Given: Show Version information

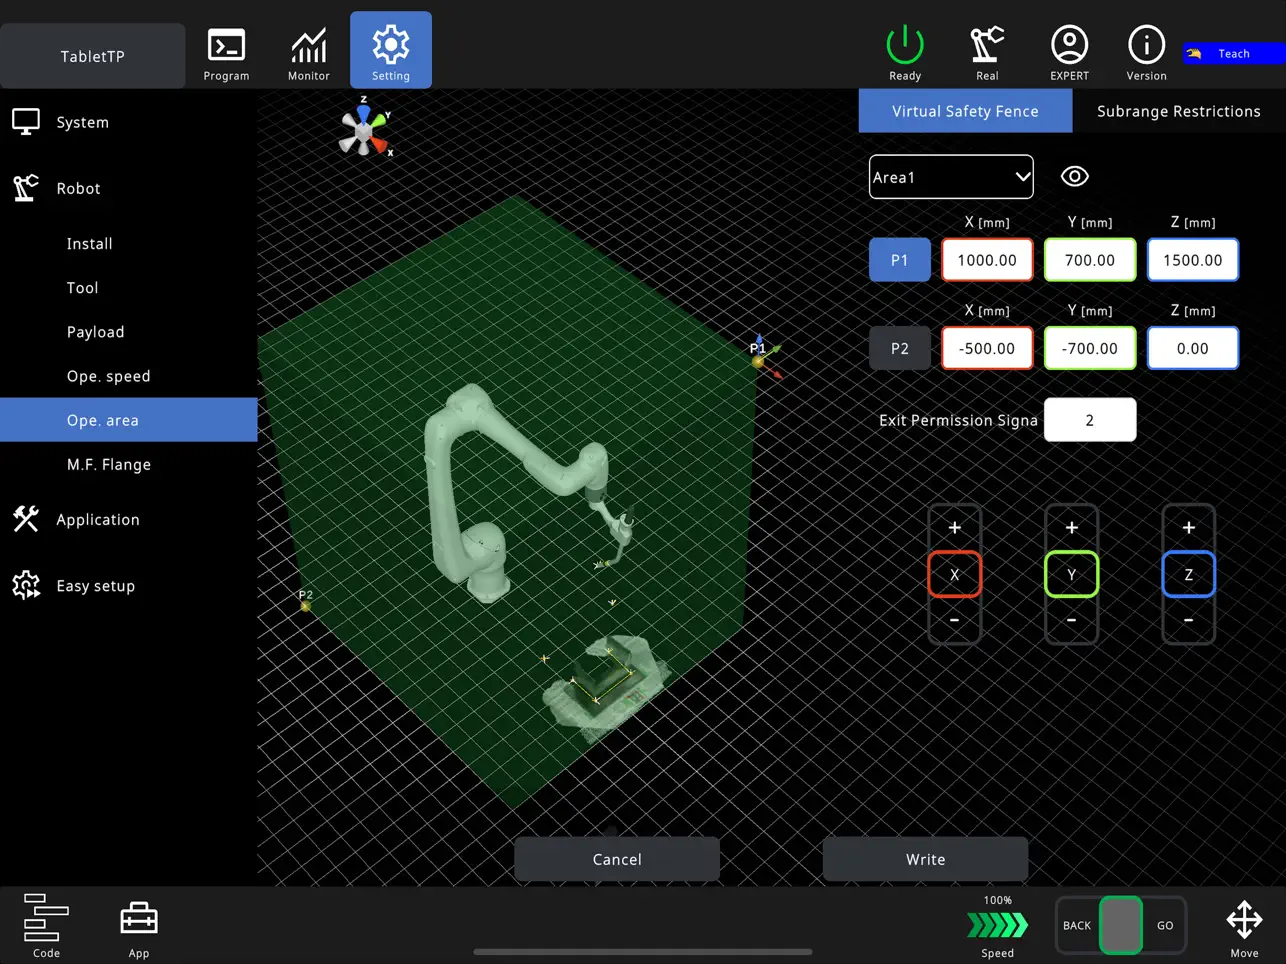Looking at the screenshot, I should 1146,54.
